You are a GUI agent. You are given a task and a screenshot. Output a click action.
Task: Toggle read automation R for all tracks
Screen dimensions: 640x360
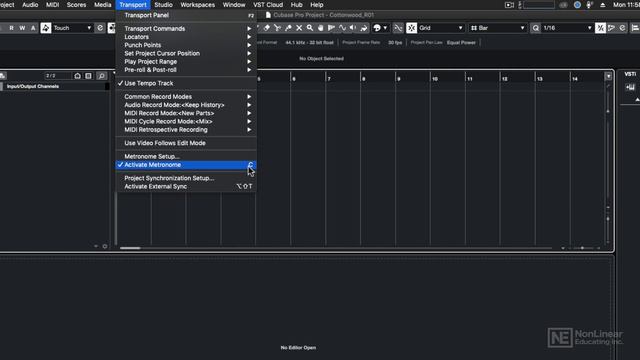pyautogui.click(x=11, y=28)
